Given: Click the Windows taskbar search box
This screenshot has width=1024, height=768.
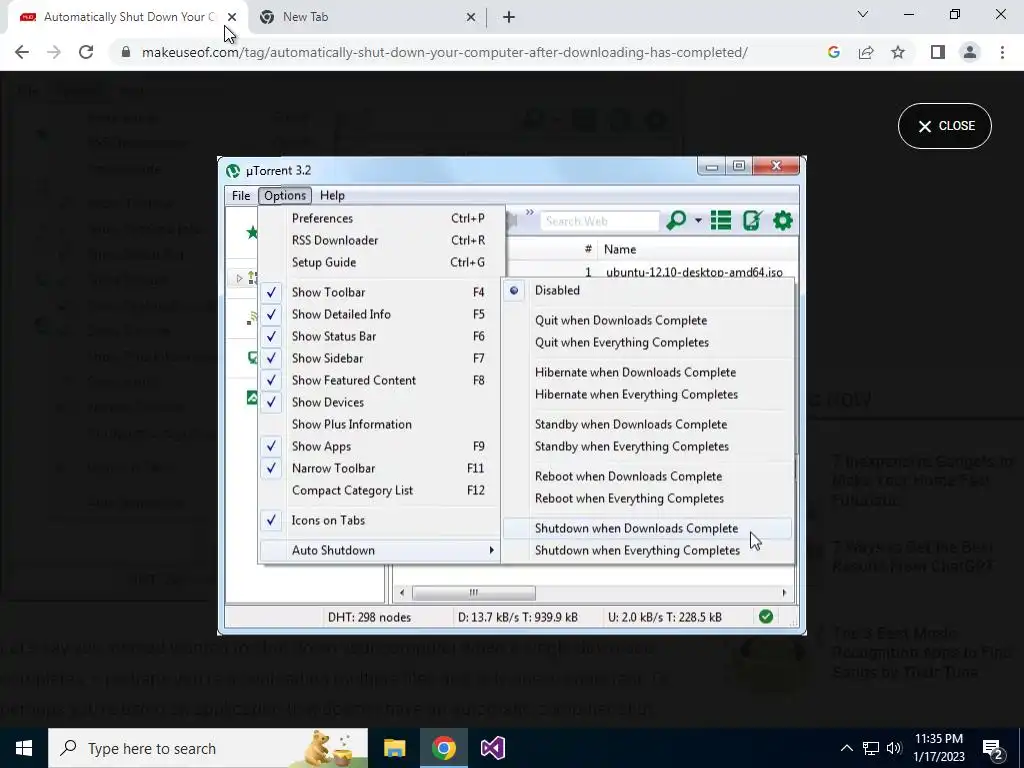Looking at the screenshot, I should point(208,748).
